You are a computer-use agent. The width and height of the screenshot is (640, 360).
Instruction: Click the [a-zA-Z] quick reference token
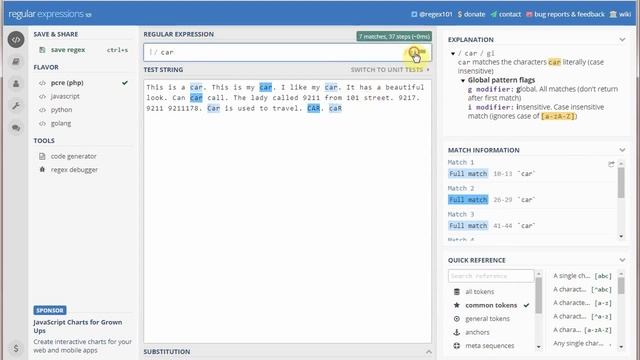pyautogui.click(x=582, y=330)
